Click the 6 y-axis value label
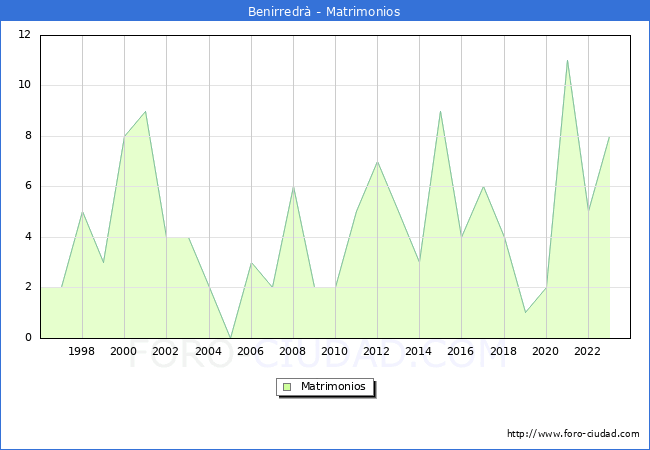This screenshot has height=450, width=650. 28,187
